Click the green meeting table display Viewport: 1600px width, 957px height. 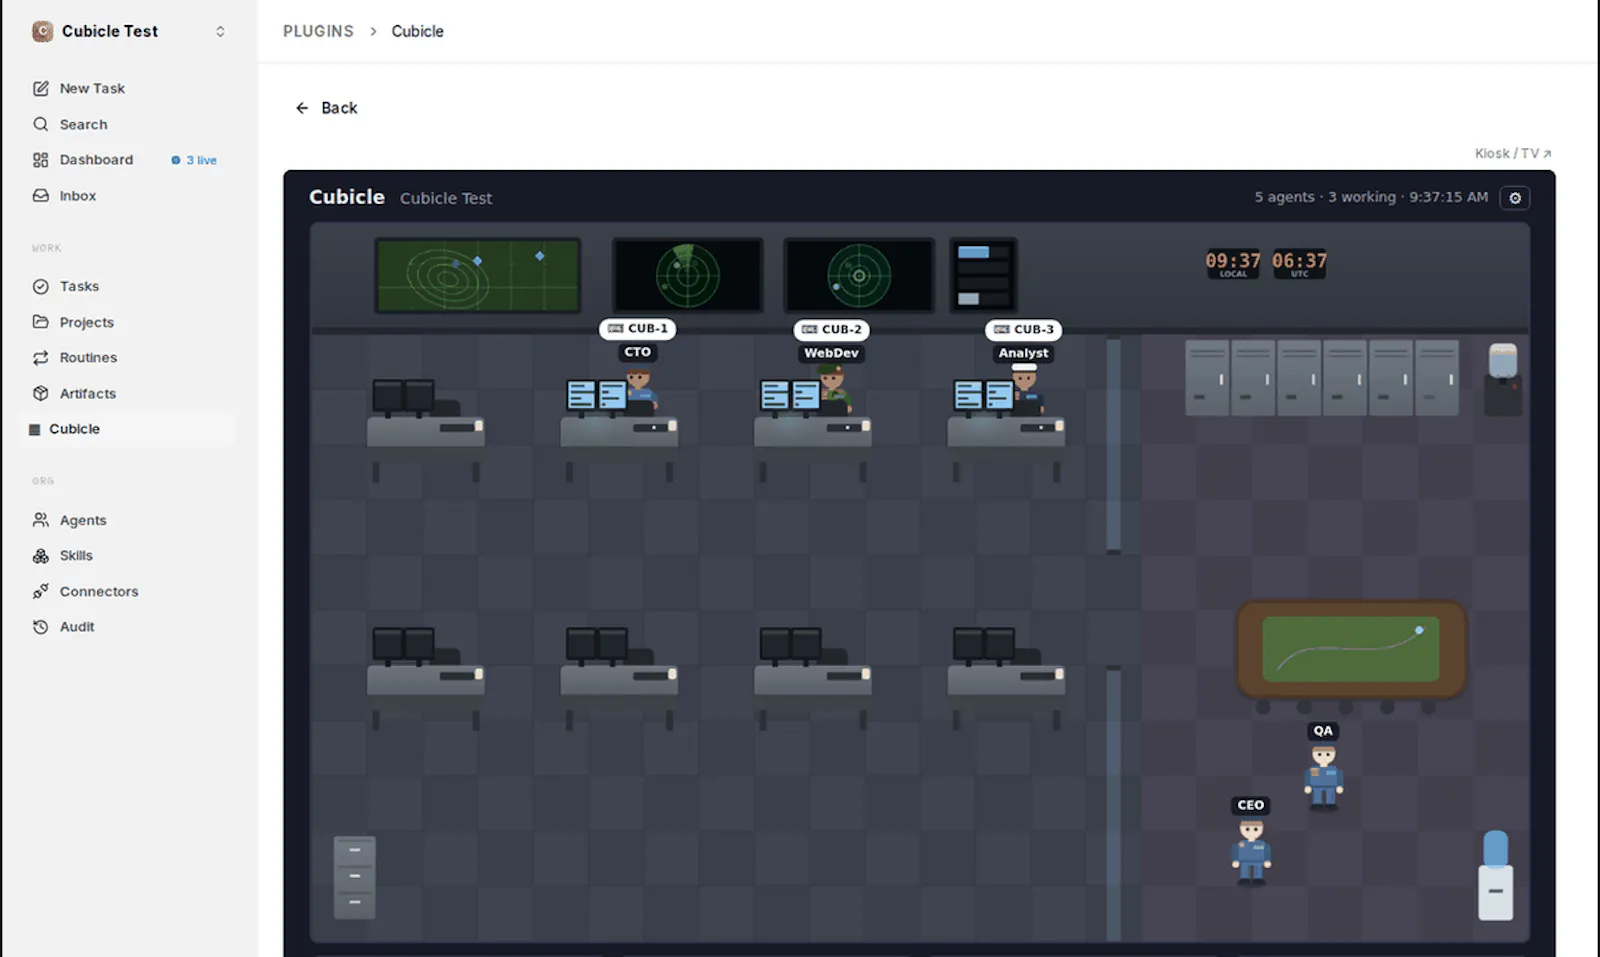(x=1351, y=650)
